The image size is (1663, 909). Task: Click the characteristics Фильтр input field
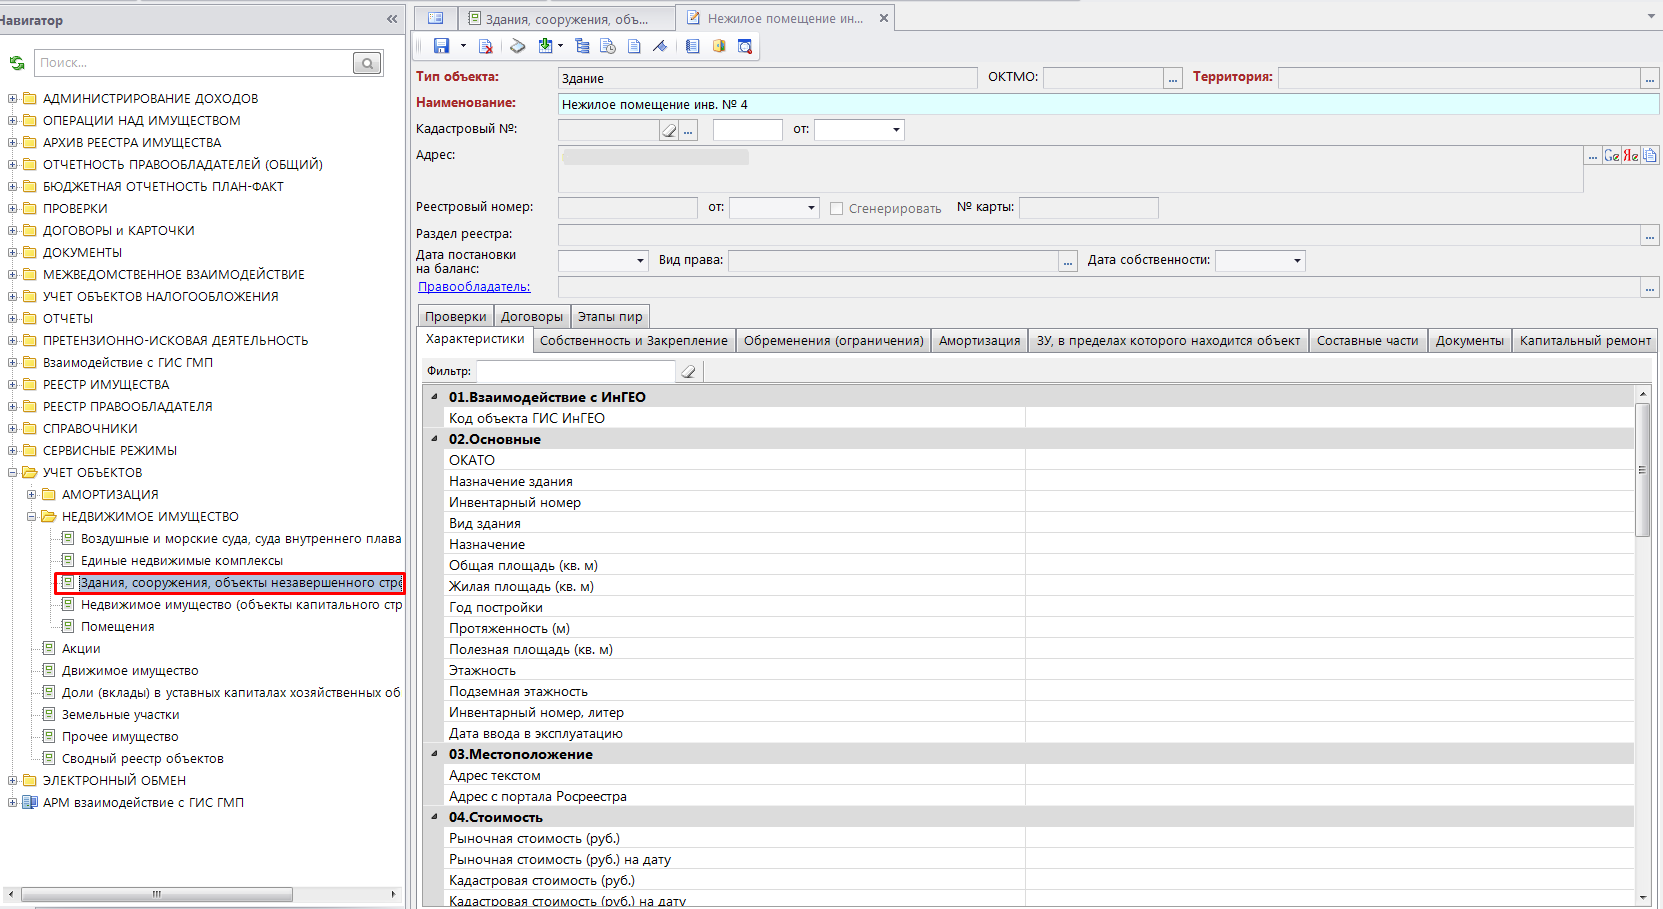coord(577,372)
